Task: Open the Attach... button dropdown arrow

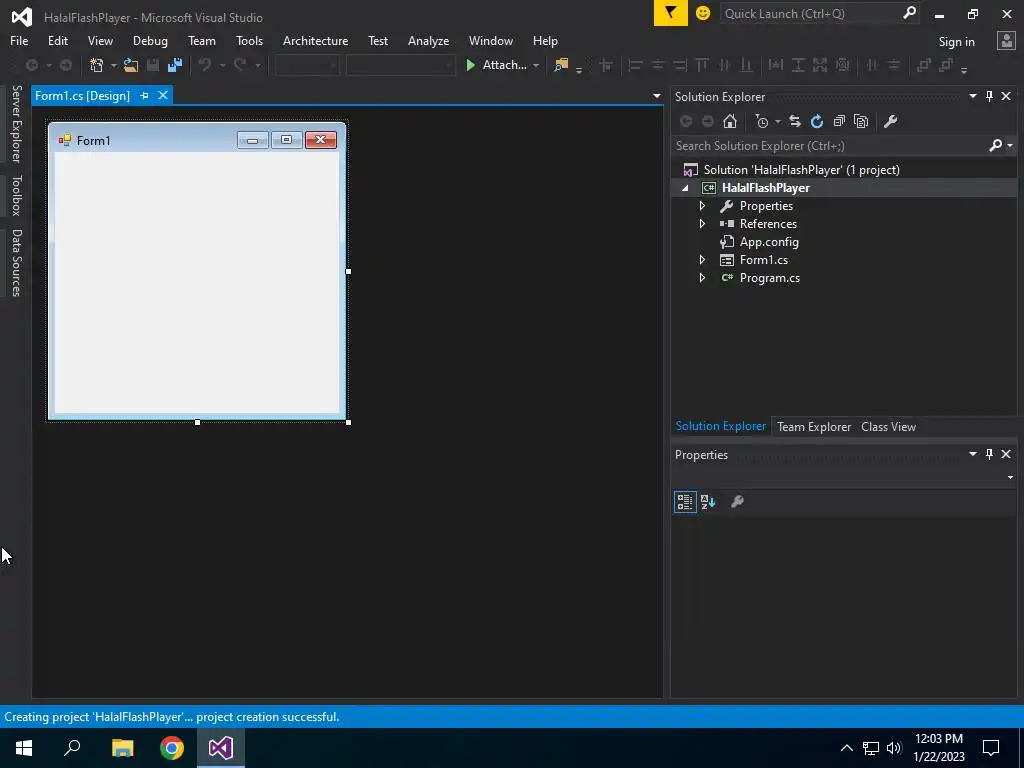Action: click(x=536, y=65)
